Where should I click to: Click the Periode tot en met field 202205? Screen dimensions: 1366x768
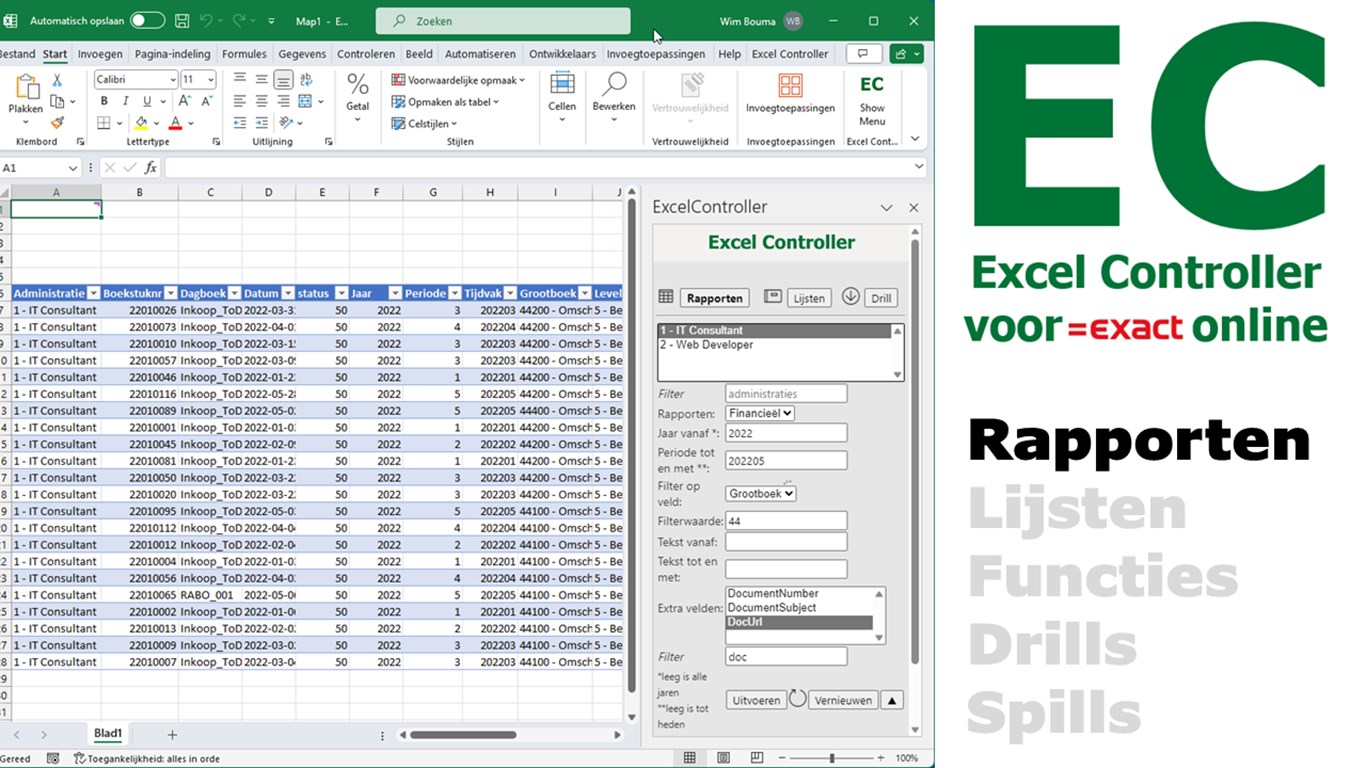[786, 460]
